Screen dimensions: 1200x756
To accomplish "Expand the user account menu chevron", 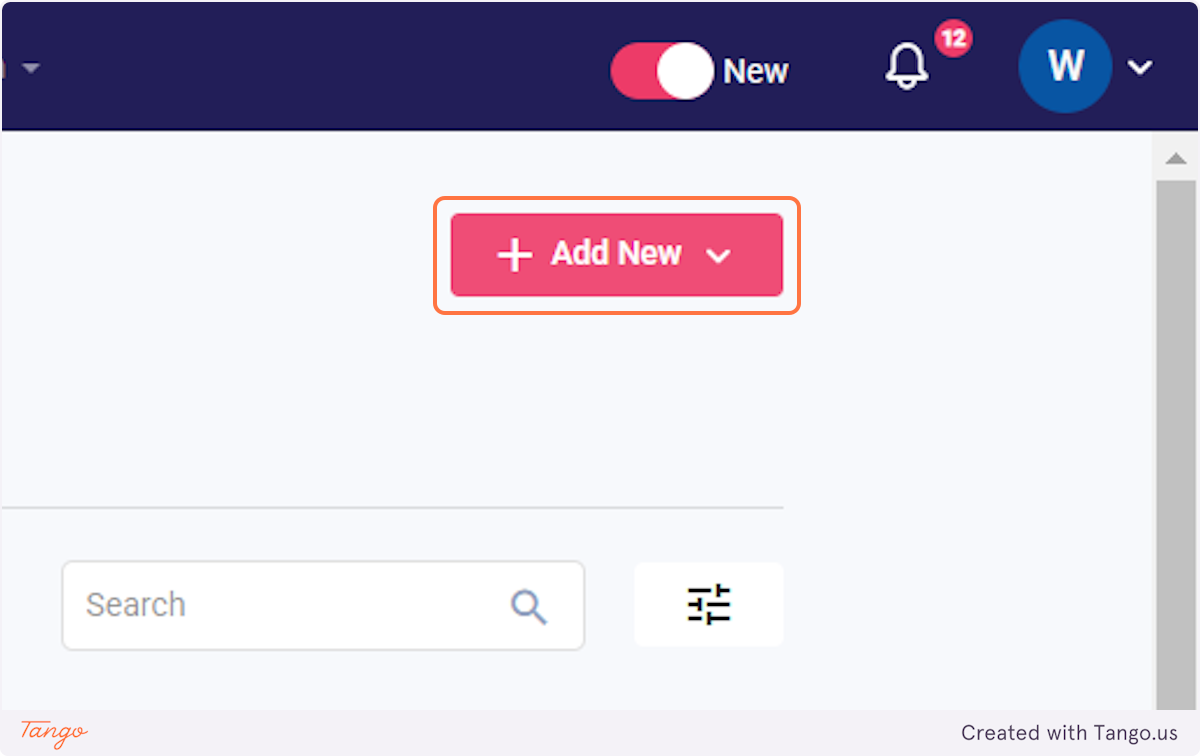I will coord(1140,68).
